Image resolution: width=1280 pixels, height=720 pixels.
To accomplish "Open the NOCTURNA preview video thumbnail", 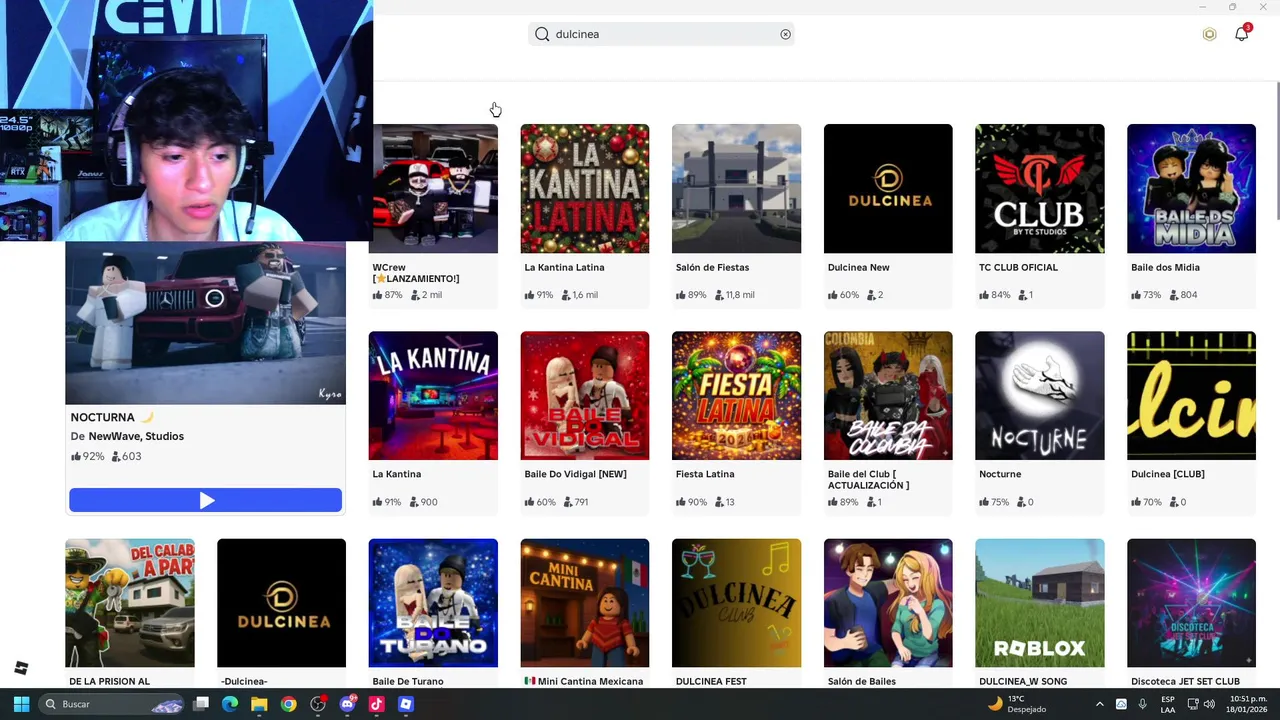I will click(x=206, y=322).
